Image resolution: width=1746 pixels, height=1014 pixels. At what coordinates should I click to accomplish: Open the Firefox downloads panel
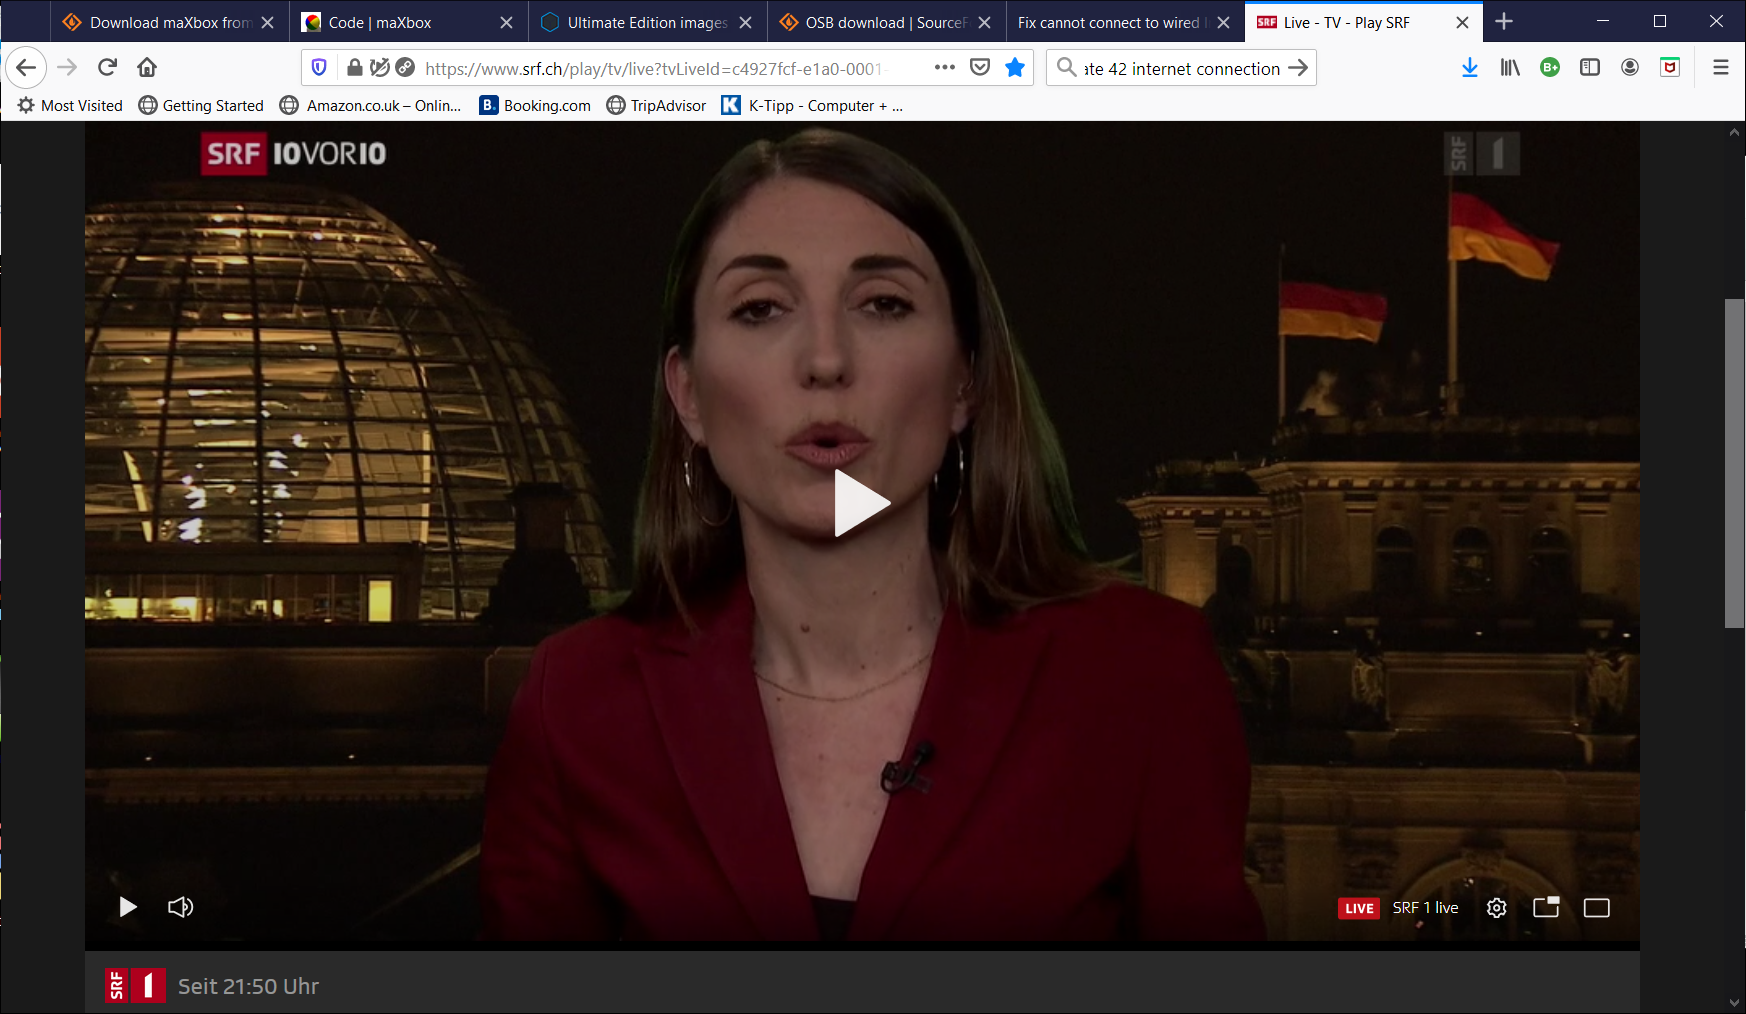pyautogui.click(x=1469, y=67)
